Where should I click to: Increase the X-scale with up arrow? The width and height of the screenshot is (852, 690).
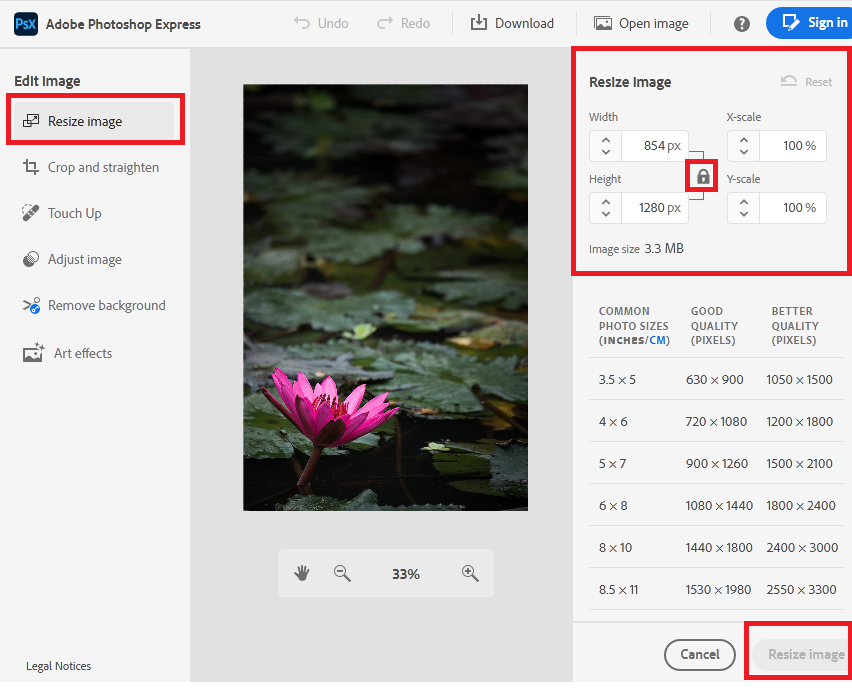click(744, 140)
